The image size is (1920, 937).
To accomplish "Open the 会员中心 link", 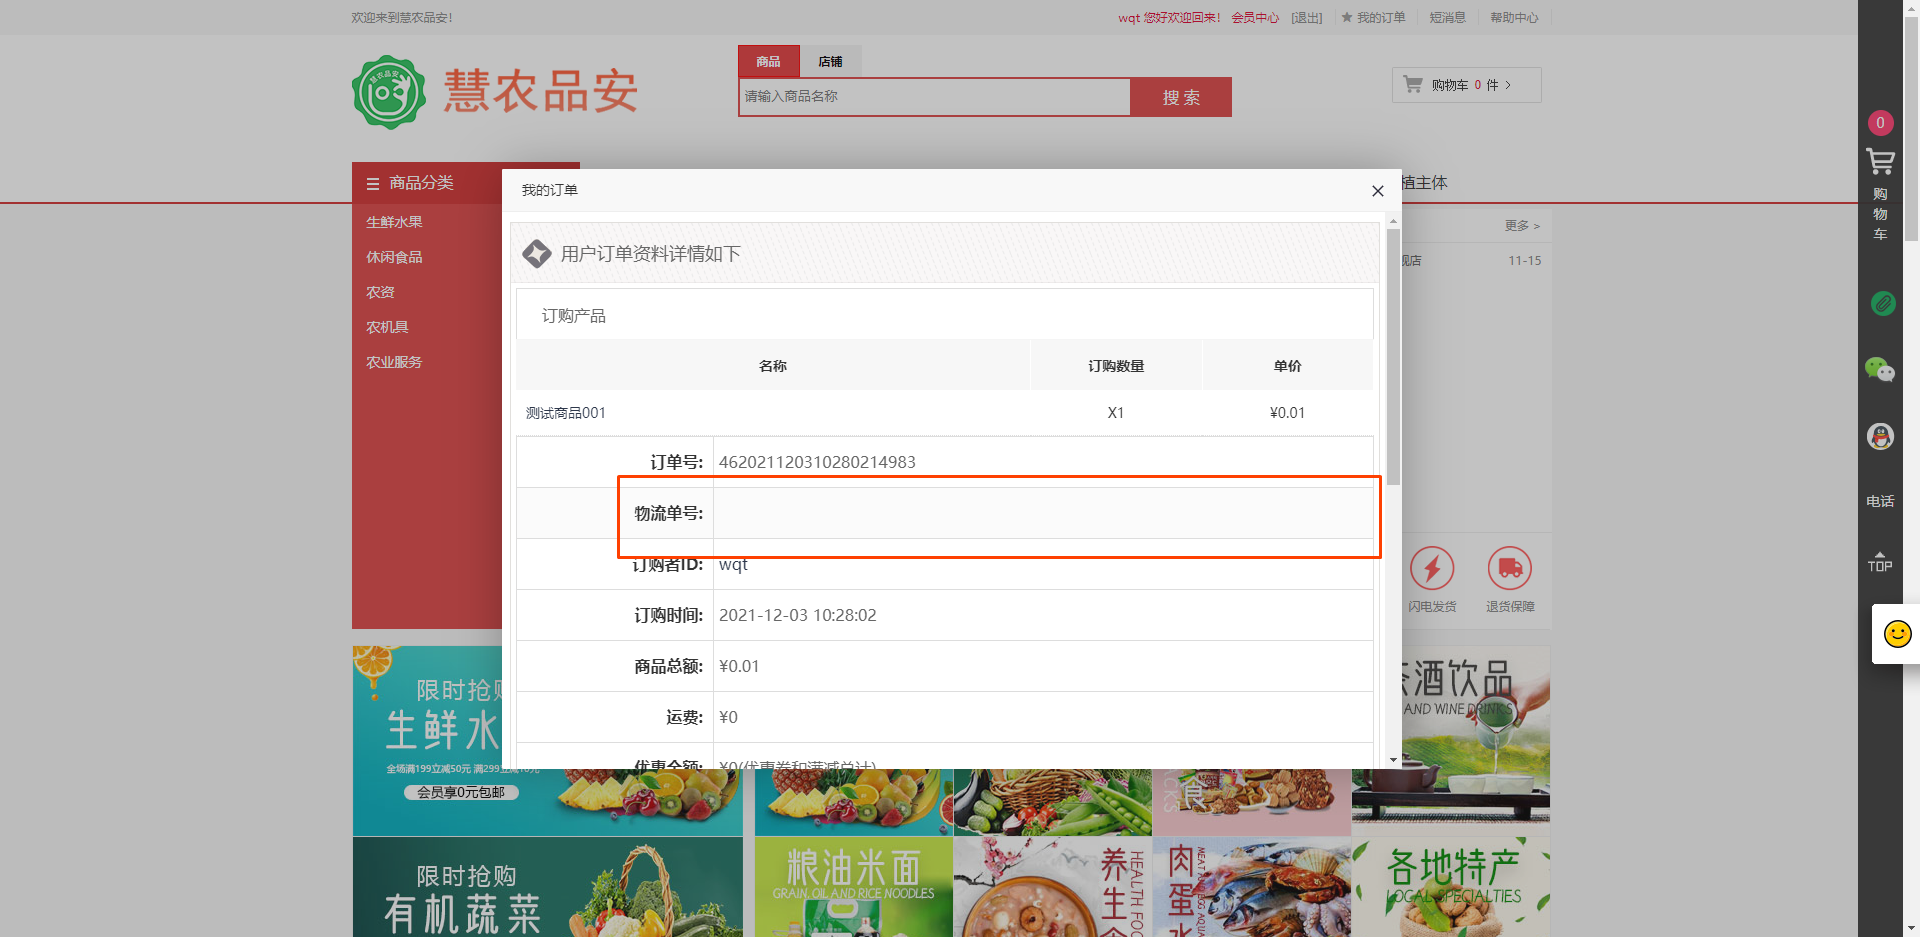I will pos(1254,18).
